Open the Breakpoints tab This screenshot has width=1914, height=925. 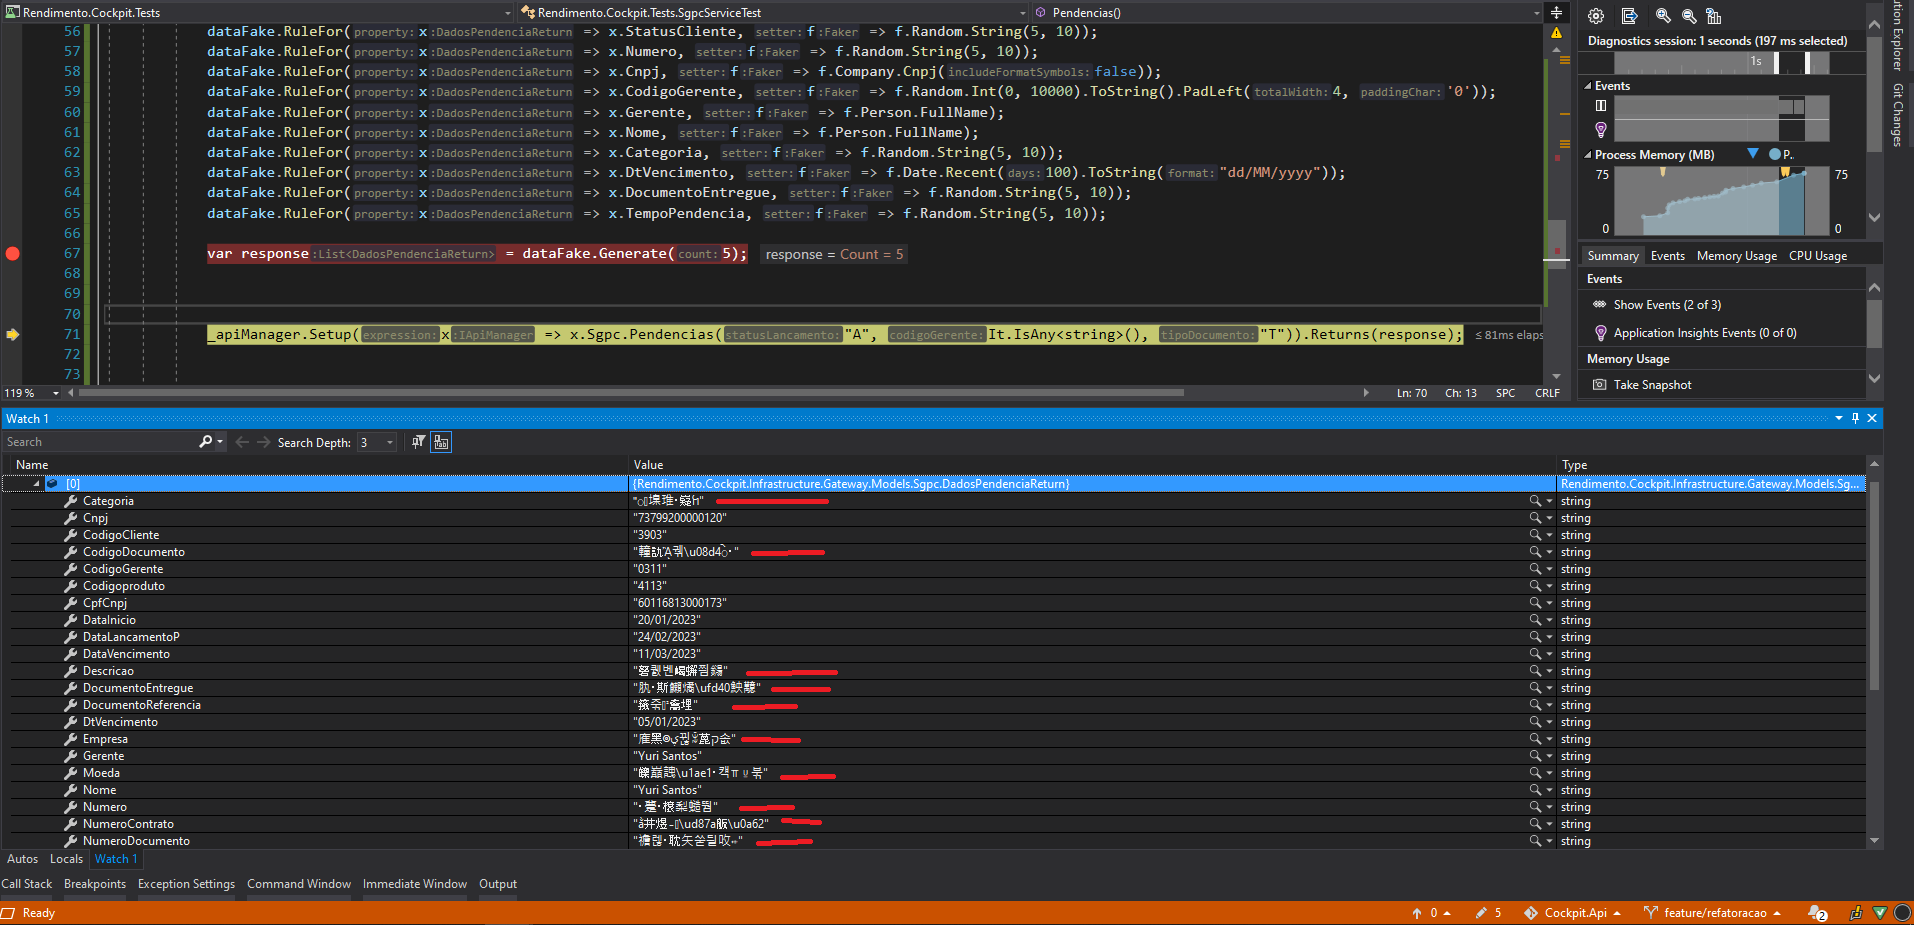coord(95,884)
